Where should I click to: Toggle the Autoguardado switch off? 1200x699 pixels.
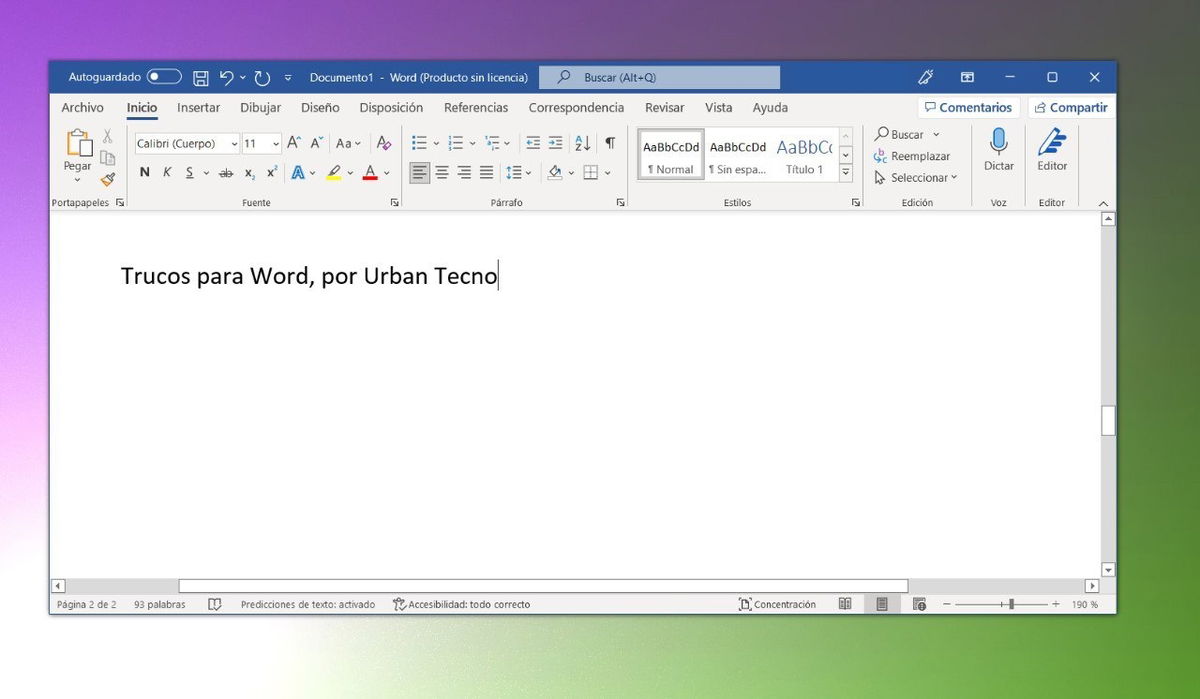coord(162,76)
